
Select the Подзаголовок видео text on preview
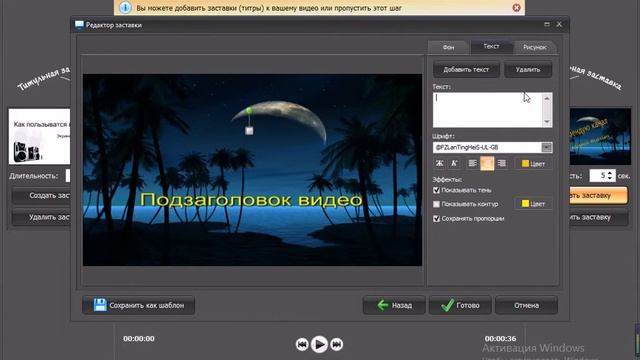251,200
